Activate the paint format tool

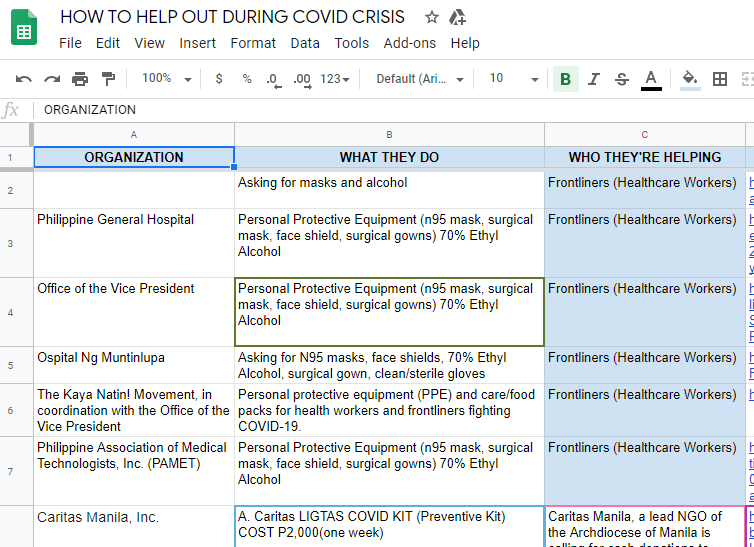point(108,79)
